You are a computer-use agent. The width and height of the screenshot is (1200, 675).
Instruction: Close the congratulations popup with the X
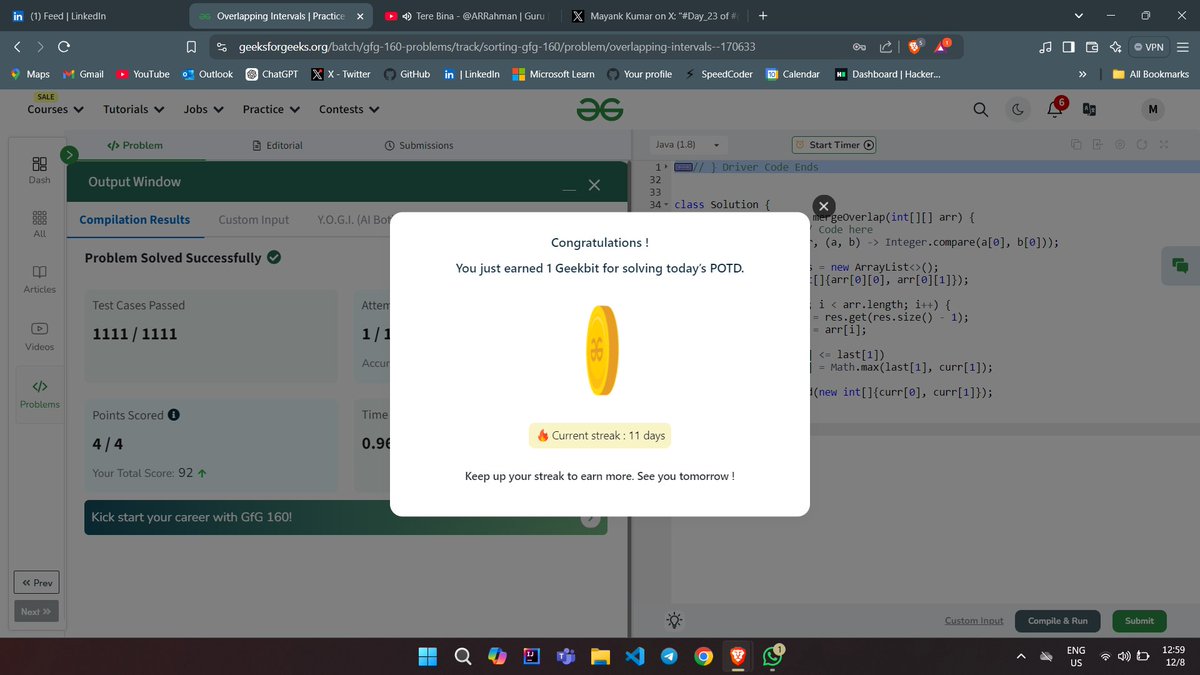pos(823,206)
